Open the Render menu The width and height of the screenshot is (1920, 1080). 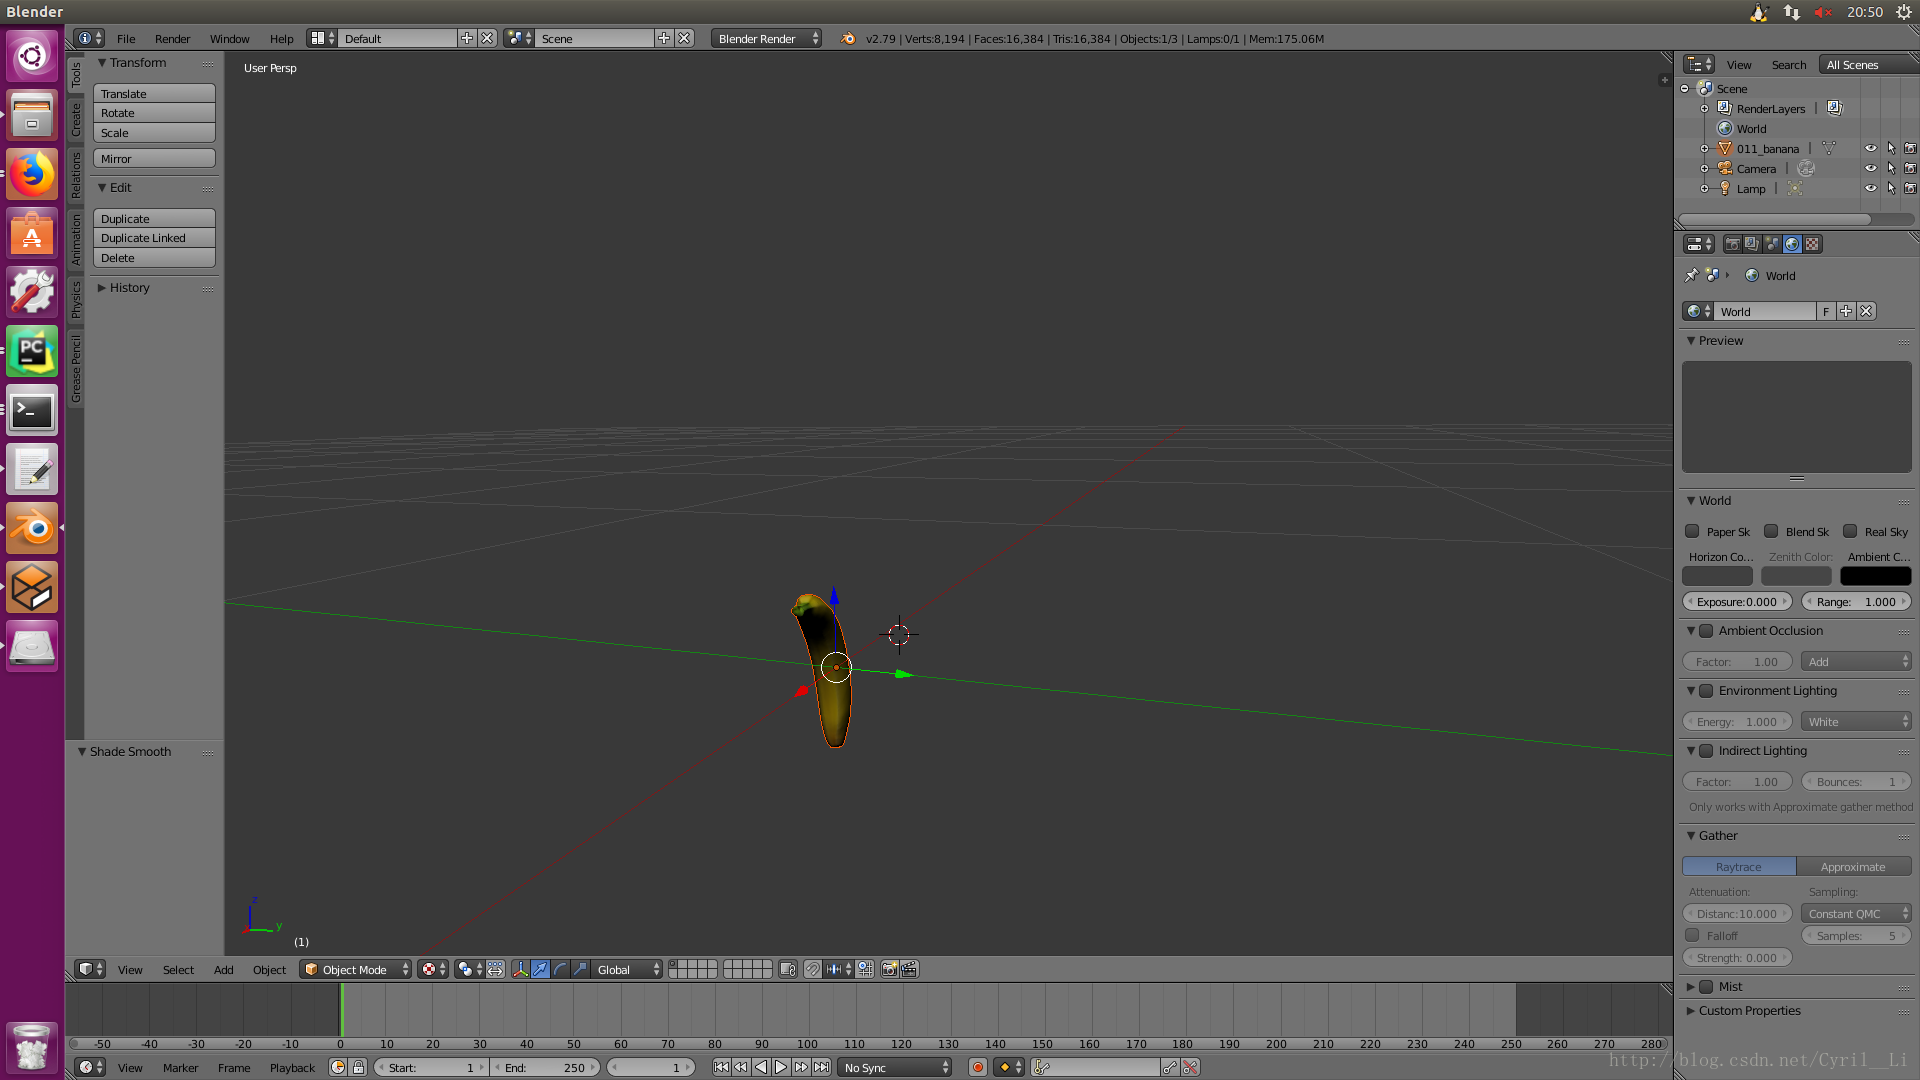pyautogui.click(x=172, y=38)
